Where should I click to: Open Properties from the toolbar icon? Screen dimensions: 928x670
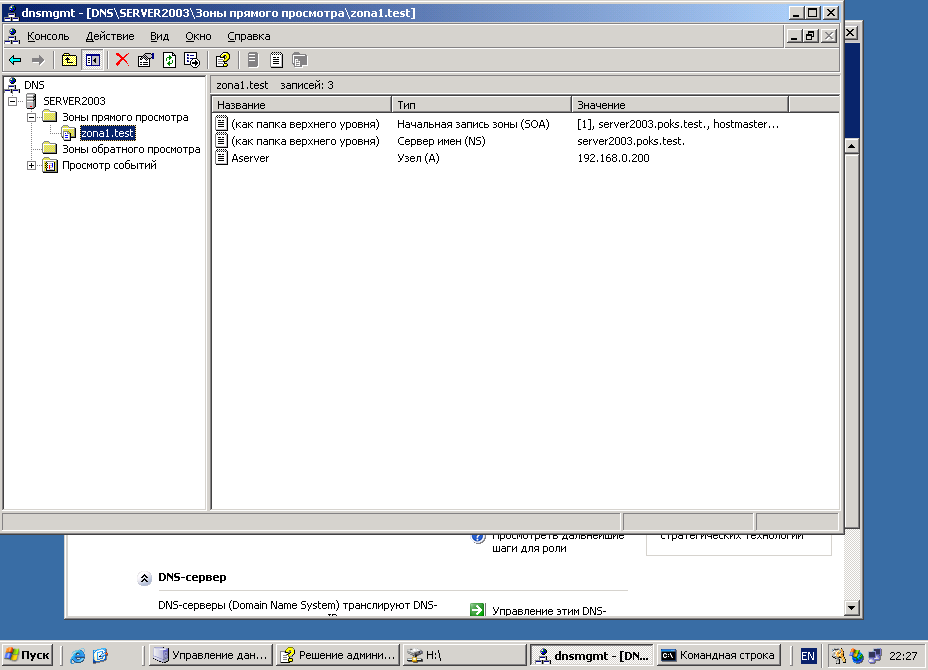pyautogui.click(x=146, y=60)
